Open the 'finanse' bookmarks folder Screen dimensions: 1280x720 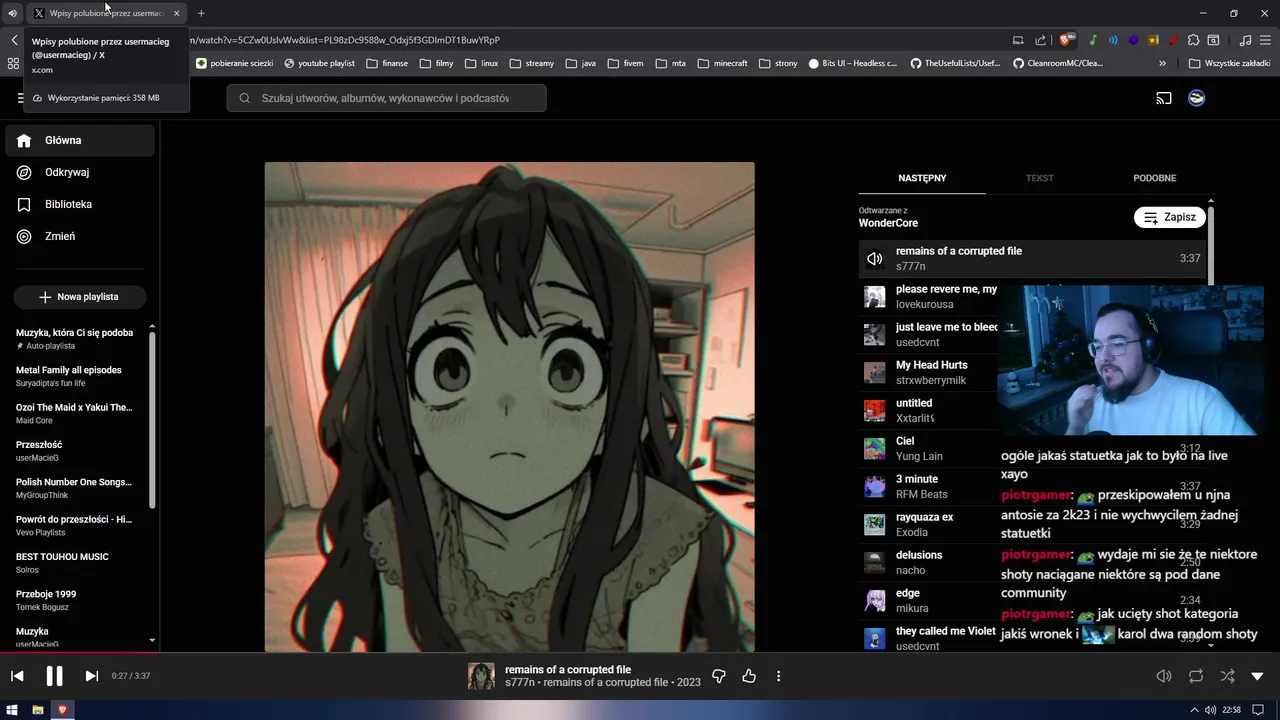[388, 63]
